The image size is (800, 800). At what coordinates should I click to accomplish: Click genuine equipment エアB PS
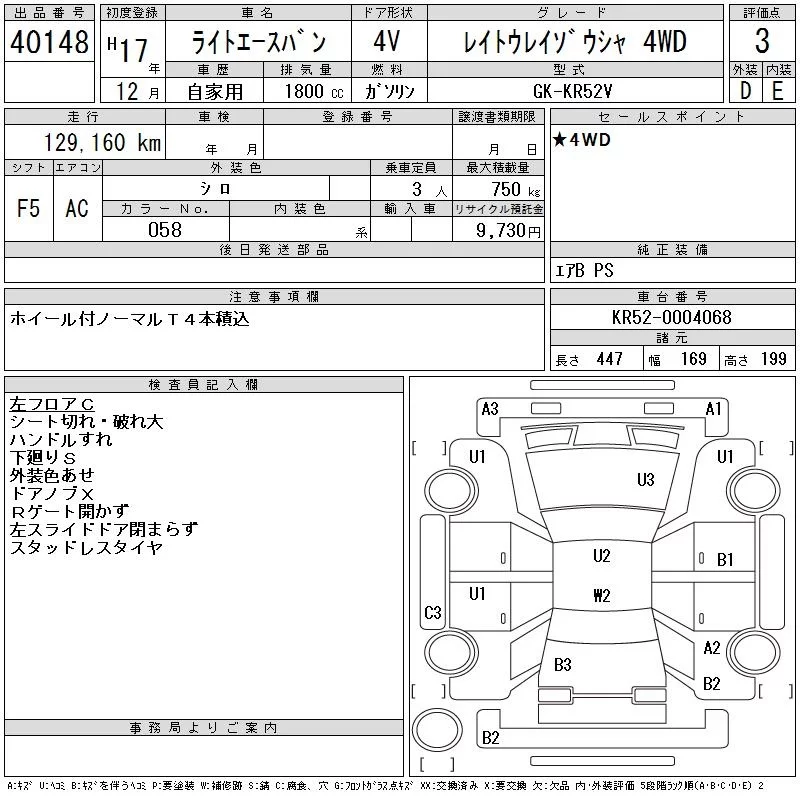click(x=584, y=270)
